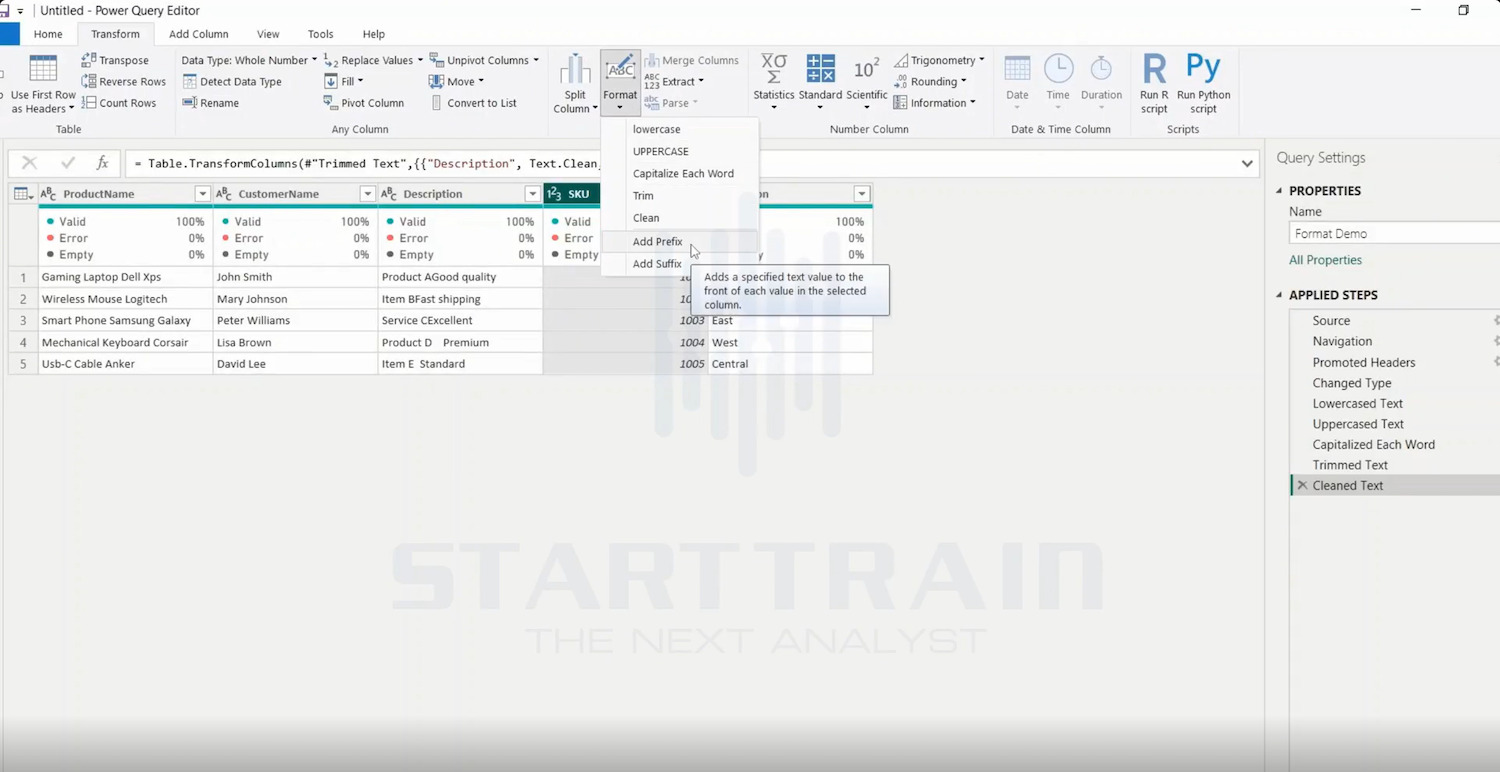Screen dimensions: 1500x772
Task: Open the ProductName column filter dropdown
Action: [202, 194]
